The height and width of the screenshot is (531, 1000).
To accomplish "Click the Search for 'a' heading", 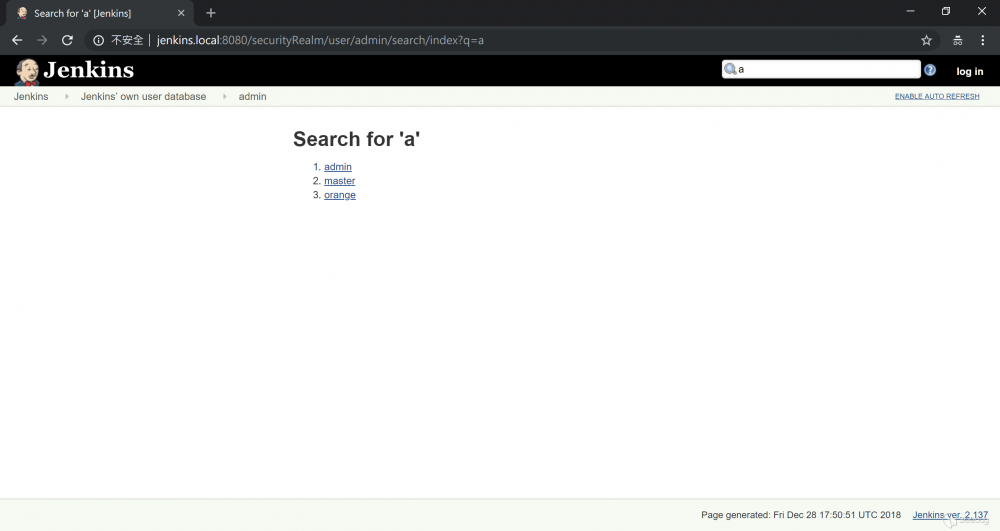I will (x=357, y=139).
